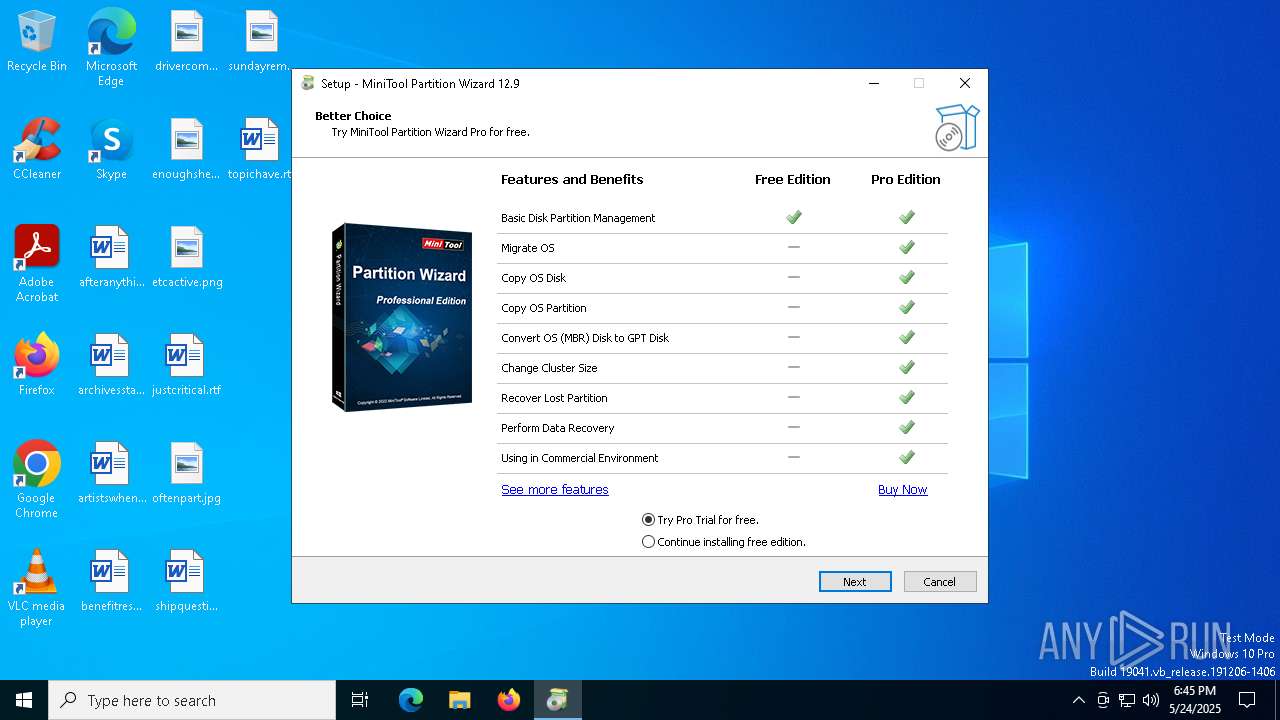Select Try Pro Trial for free option

coord(701,520)
